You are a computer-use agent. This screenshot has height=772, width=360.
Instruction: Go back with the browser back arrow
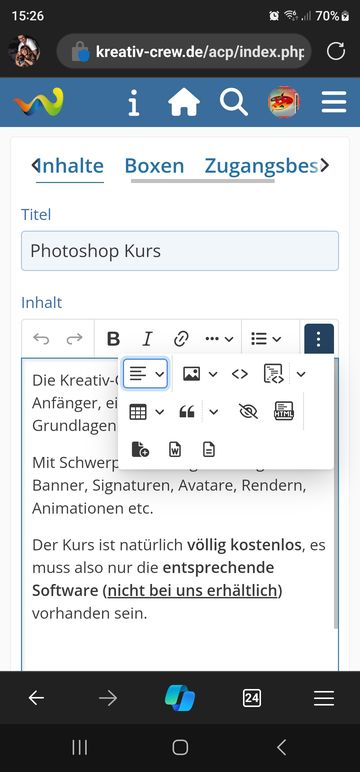pyautogui.click(x=36, y=698)
